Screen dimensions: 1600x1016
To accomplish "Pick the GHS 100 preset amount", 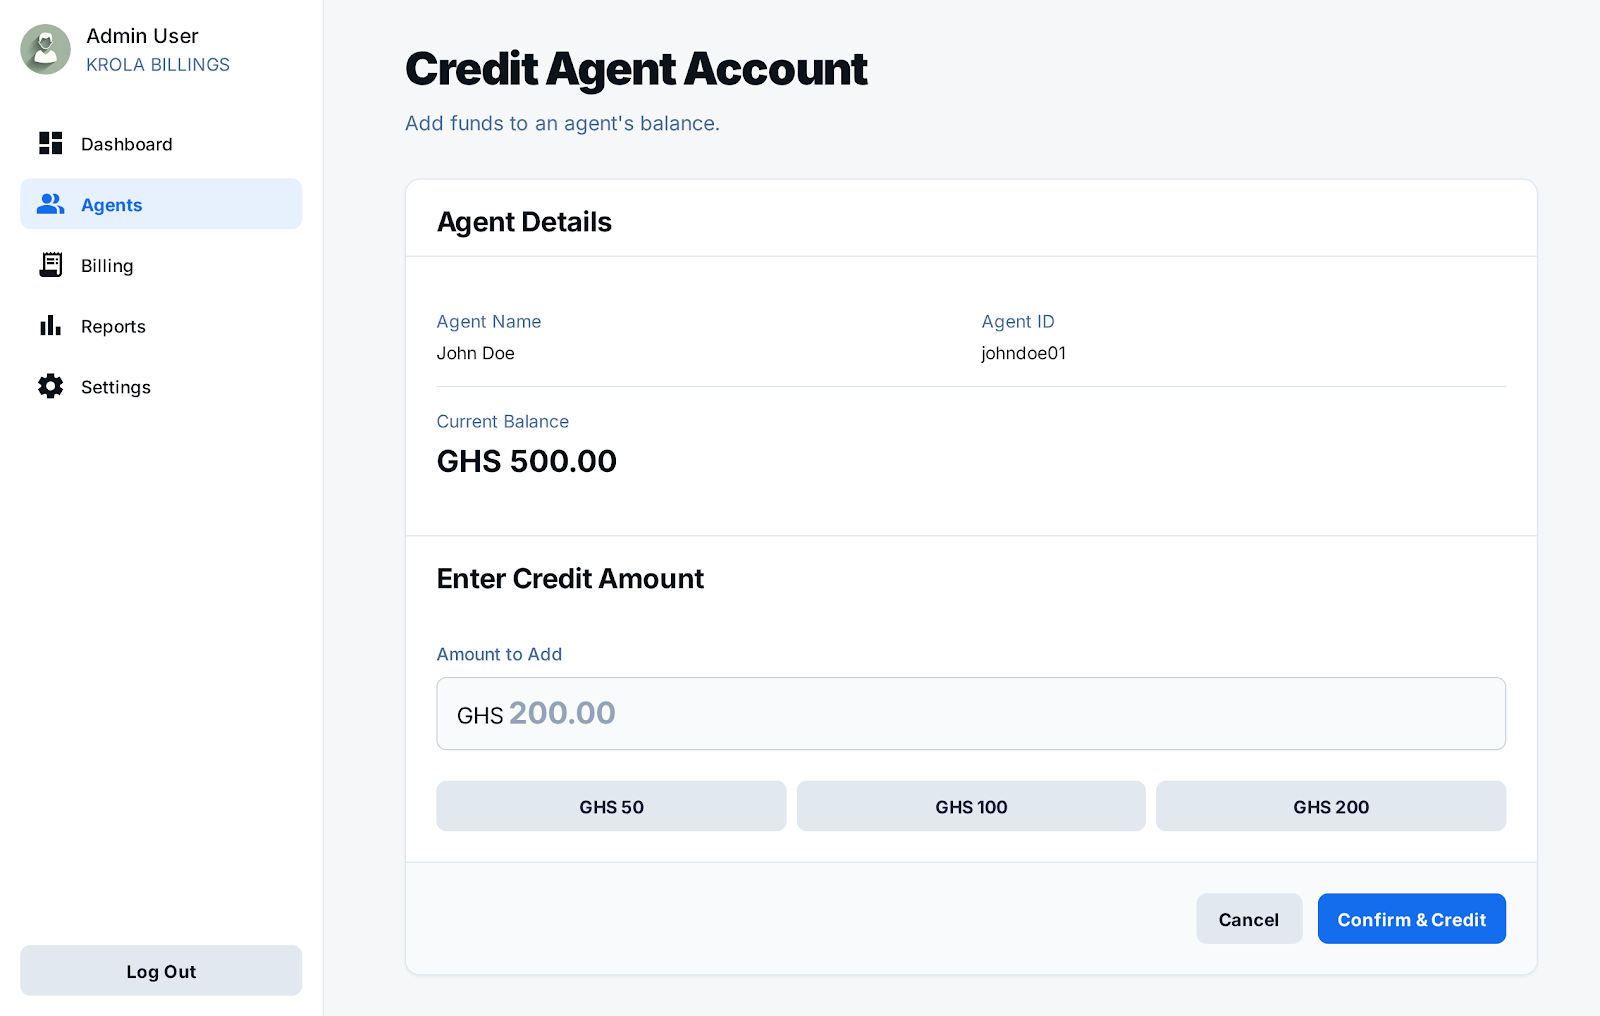I will [971, 807].
